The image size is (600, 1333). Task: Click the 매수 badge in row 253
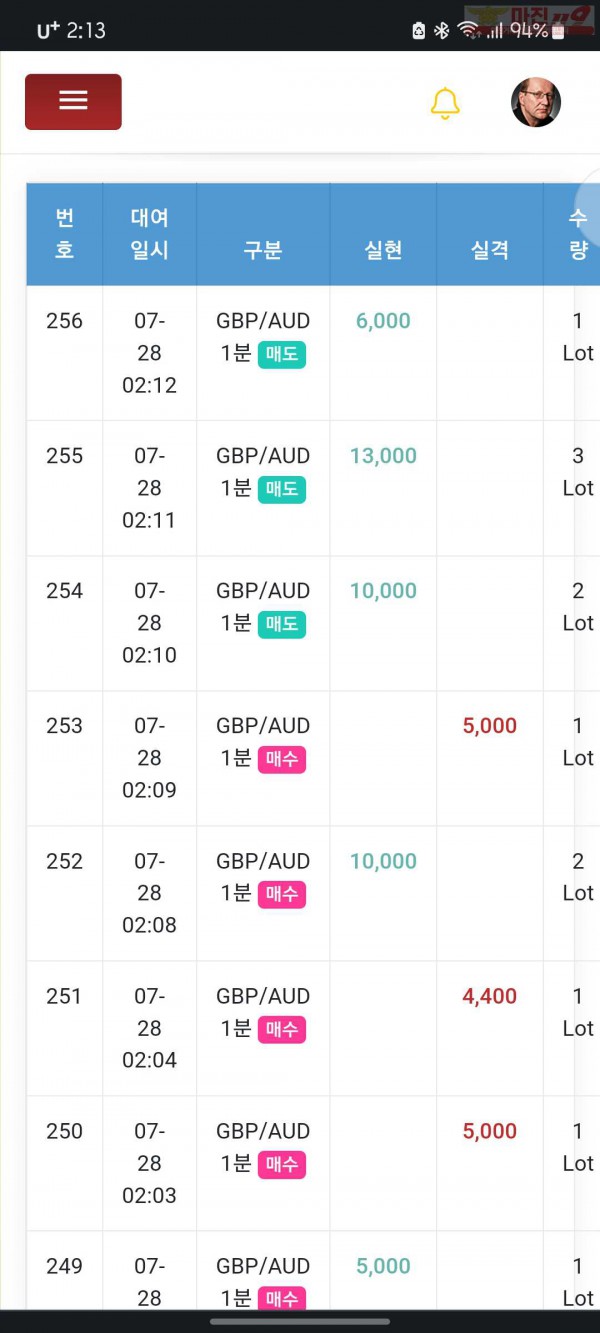click(282, 760)
